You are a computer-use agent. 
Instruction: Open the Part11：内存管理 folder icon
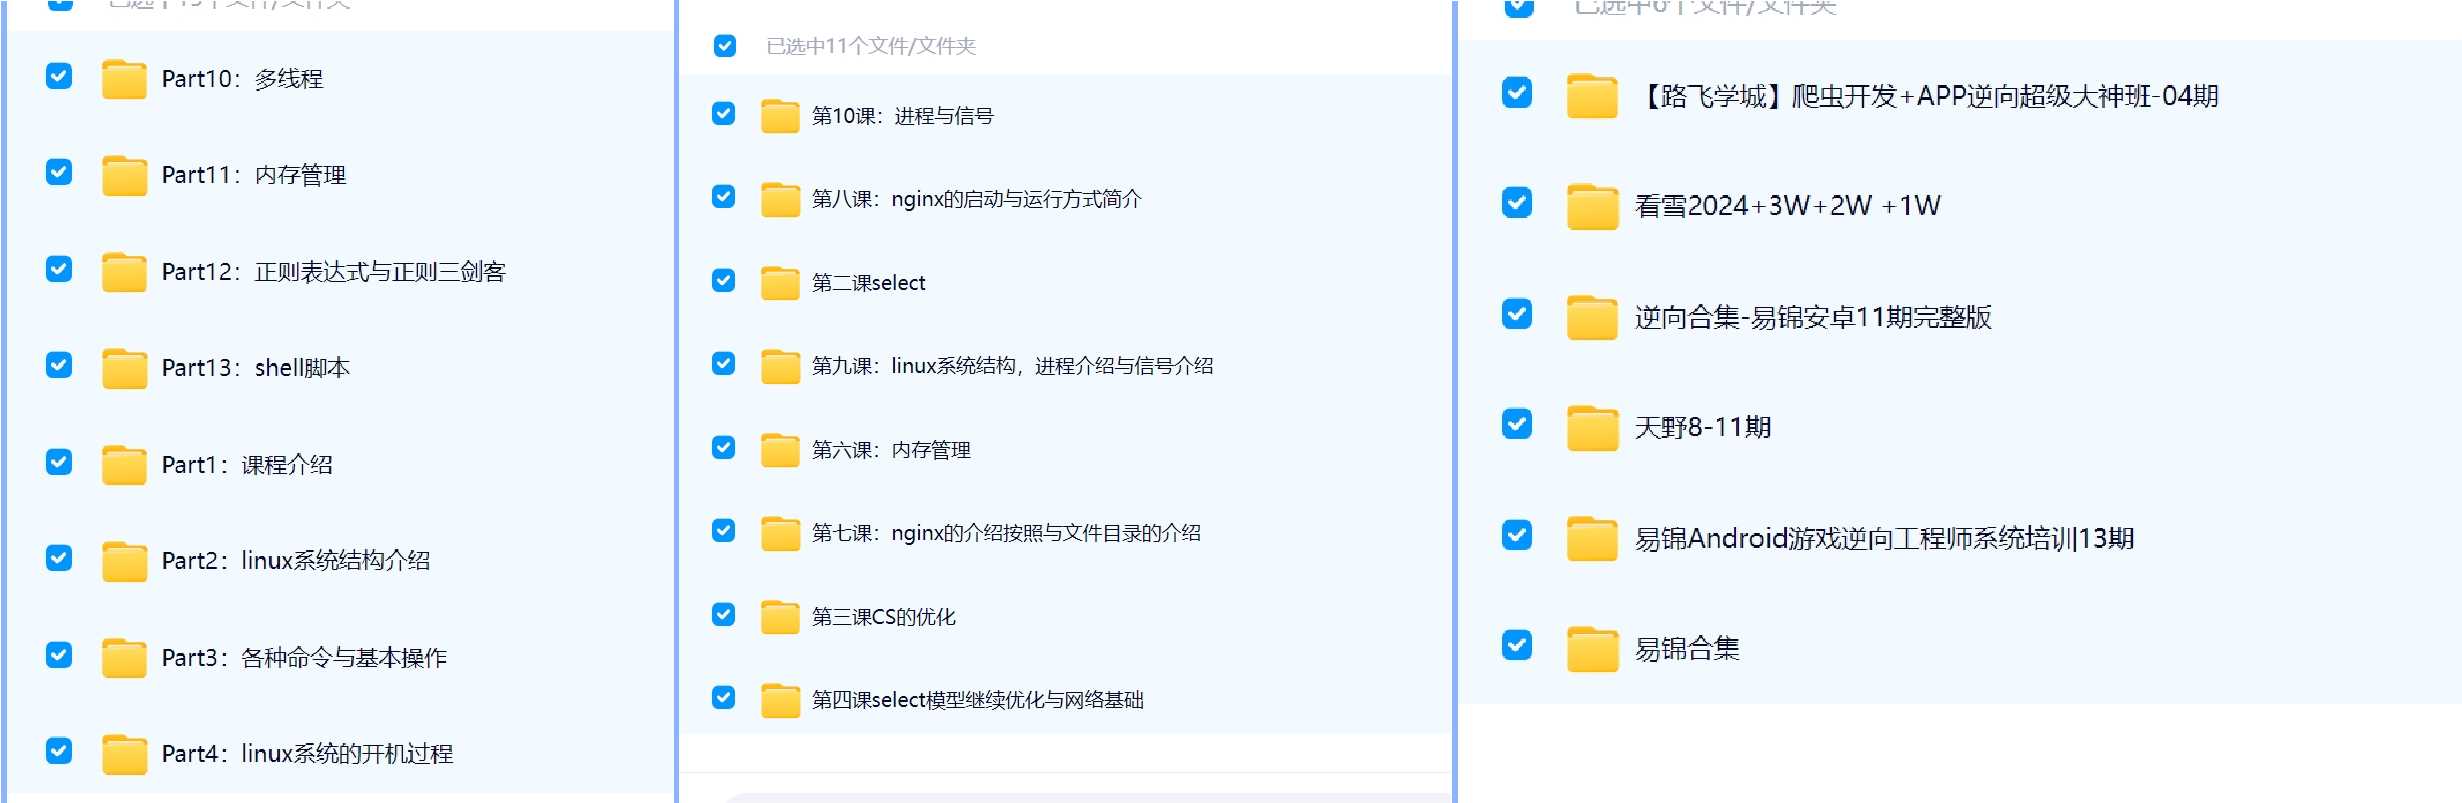coord(124,175)
